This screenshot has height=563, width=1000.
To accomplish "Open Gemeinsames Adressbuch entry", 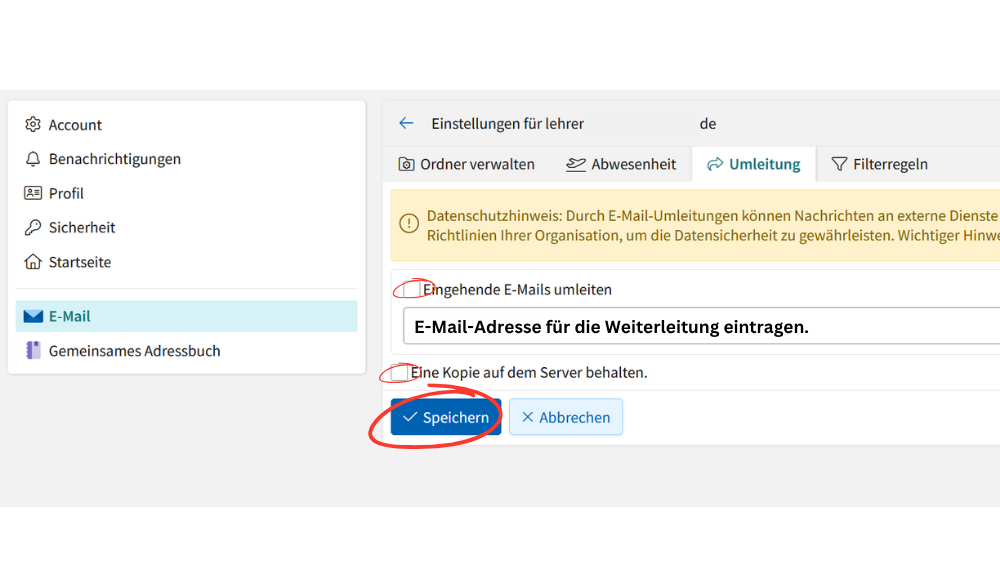I will (186, 351).
